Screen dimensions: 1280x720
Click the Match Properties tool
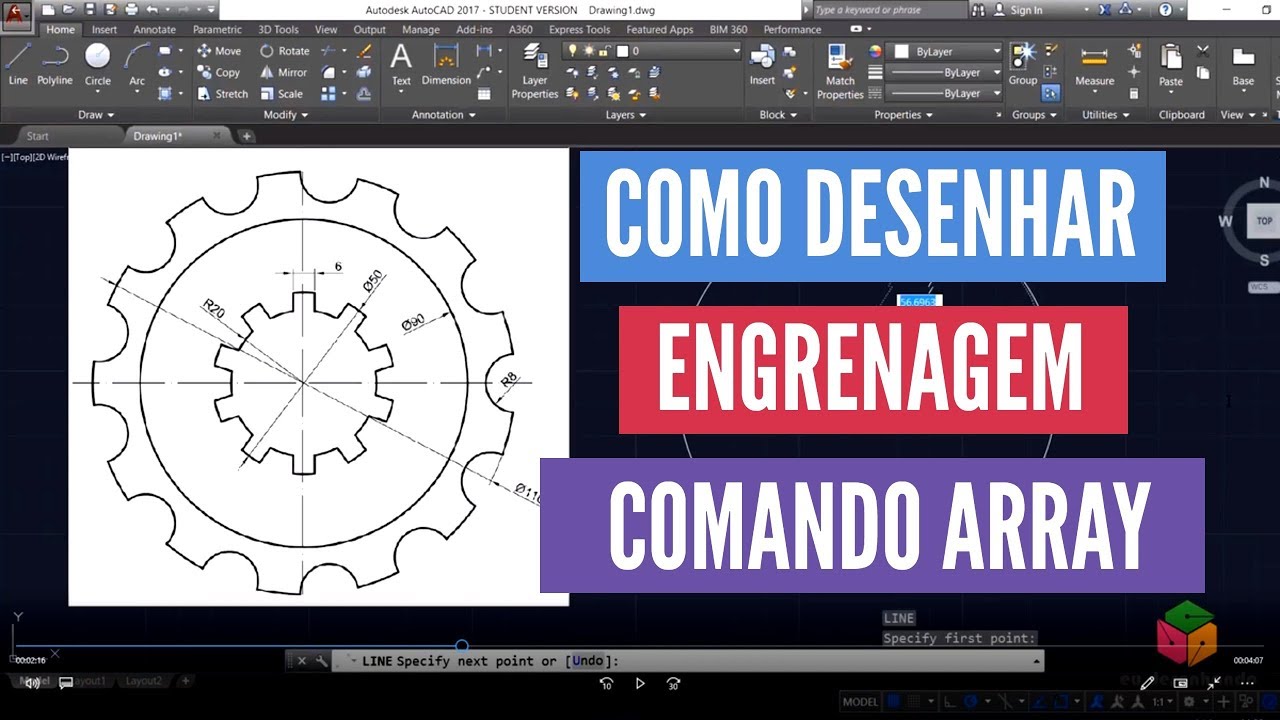tap(840, 72)
